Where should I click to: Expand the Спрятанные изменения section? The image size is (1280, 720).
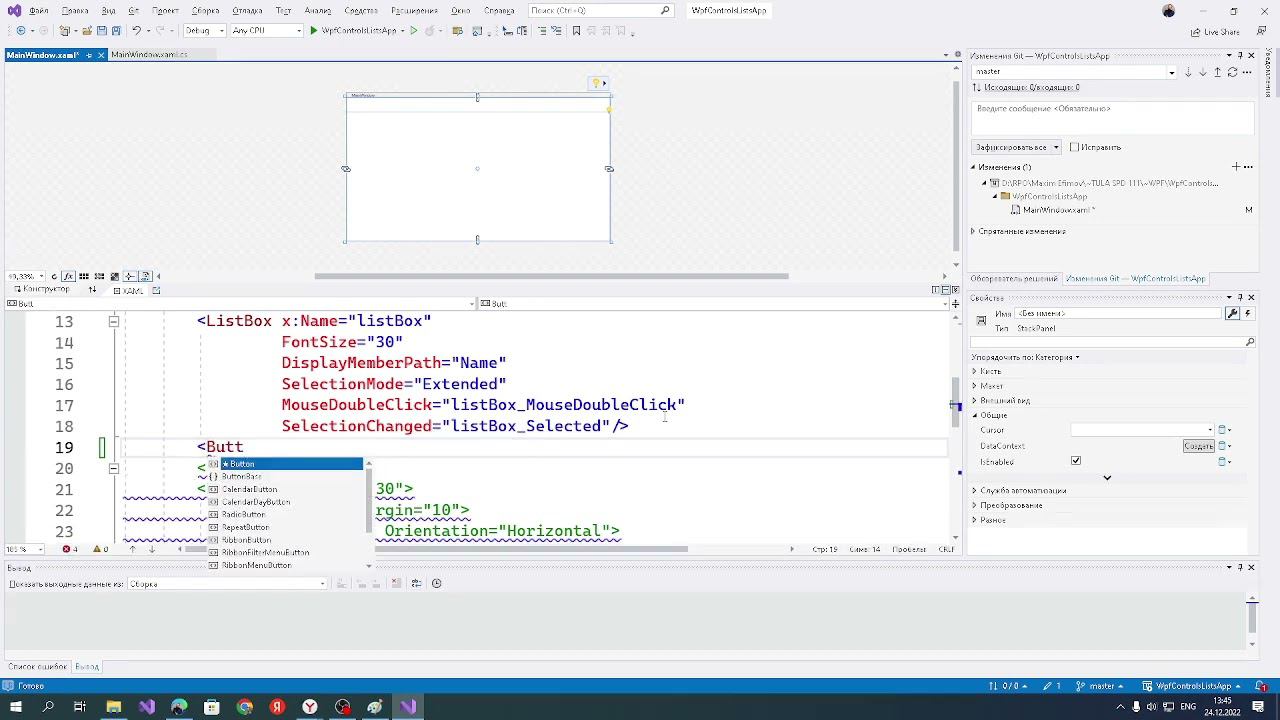tap(973, 231)
